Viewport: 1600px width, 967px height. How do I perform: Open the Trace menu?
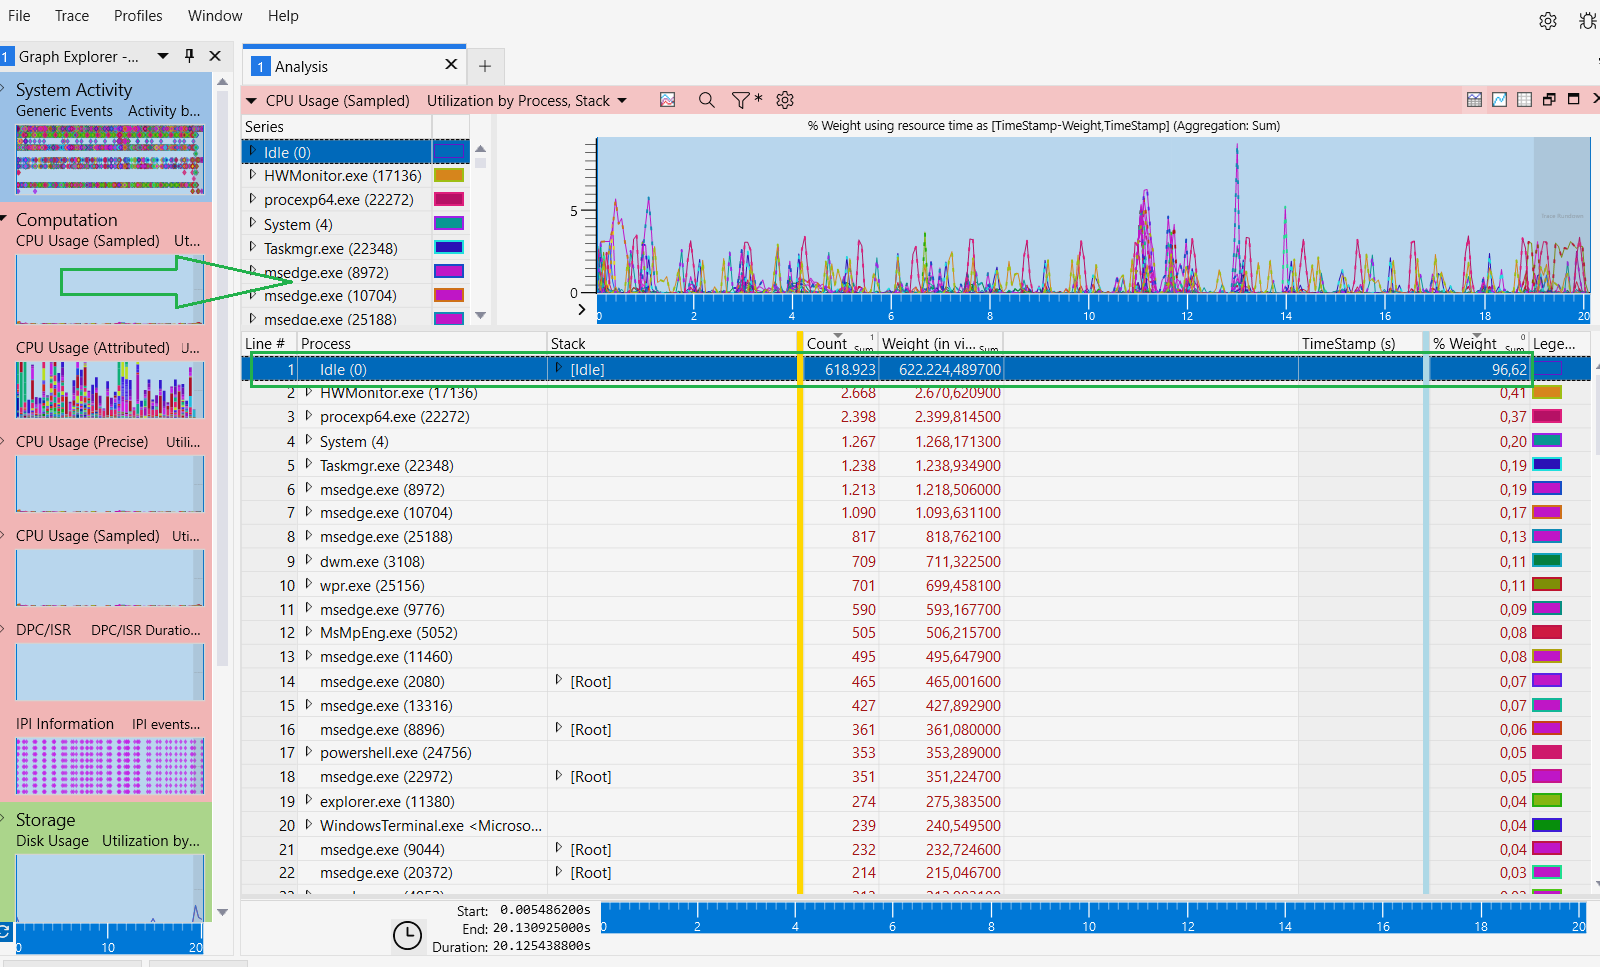[72, 16]
